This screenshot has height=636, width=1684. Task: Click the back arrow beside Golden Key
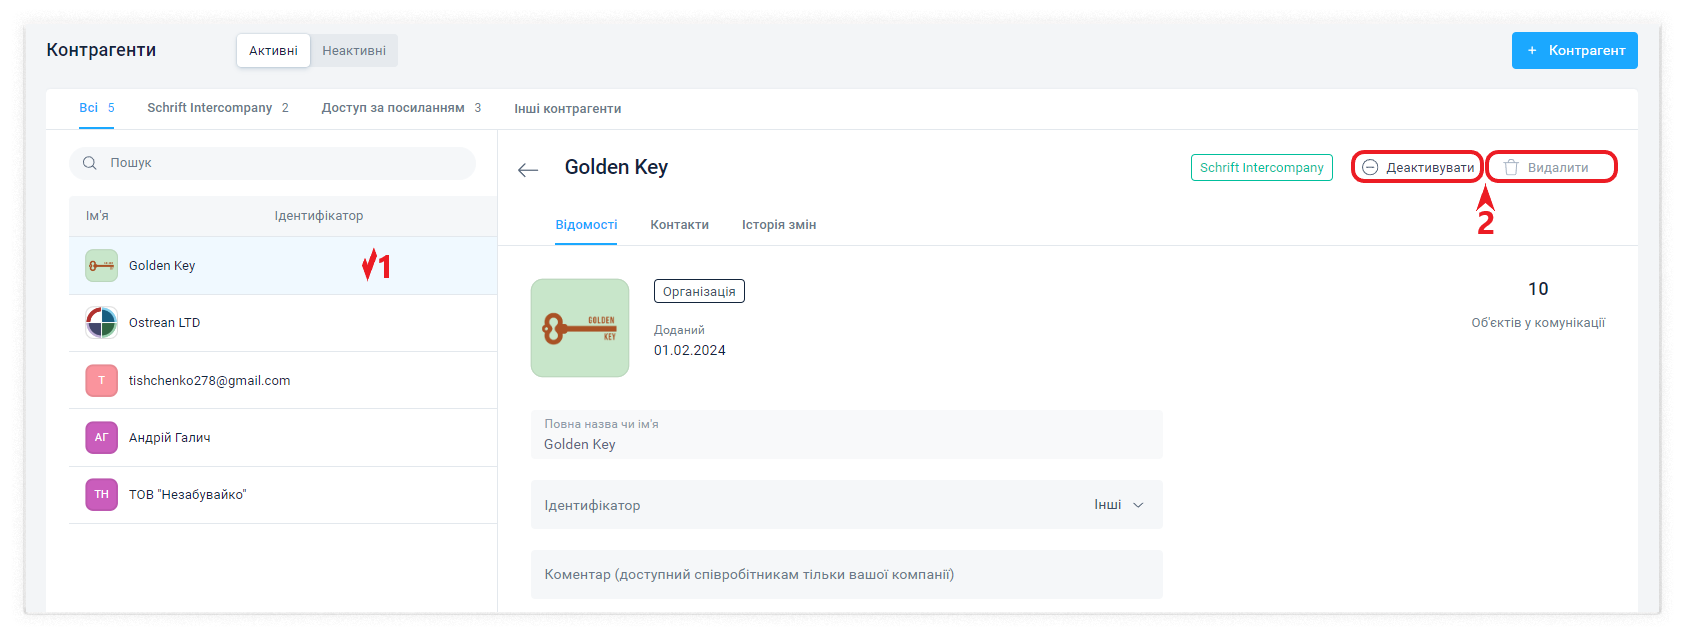coord(528,170)
